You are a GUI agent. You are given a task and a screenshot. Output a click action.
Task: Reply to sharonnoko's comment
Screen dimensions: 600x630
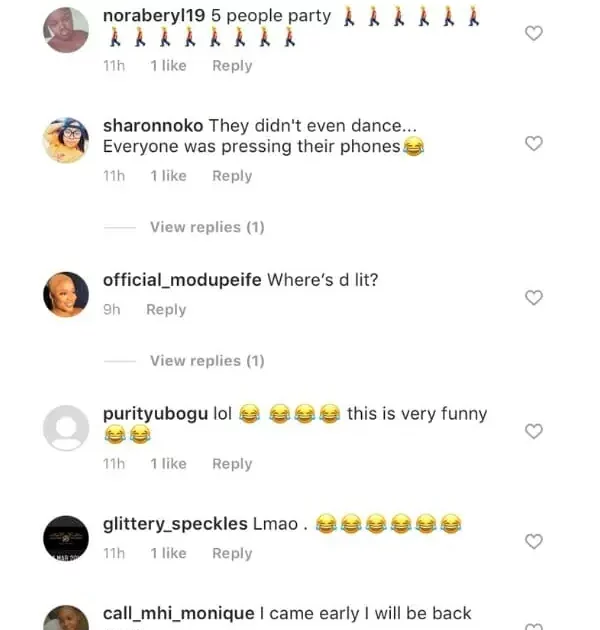(232, 176)
